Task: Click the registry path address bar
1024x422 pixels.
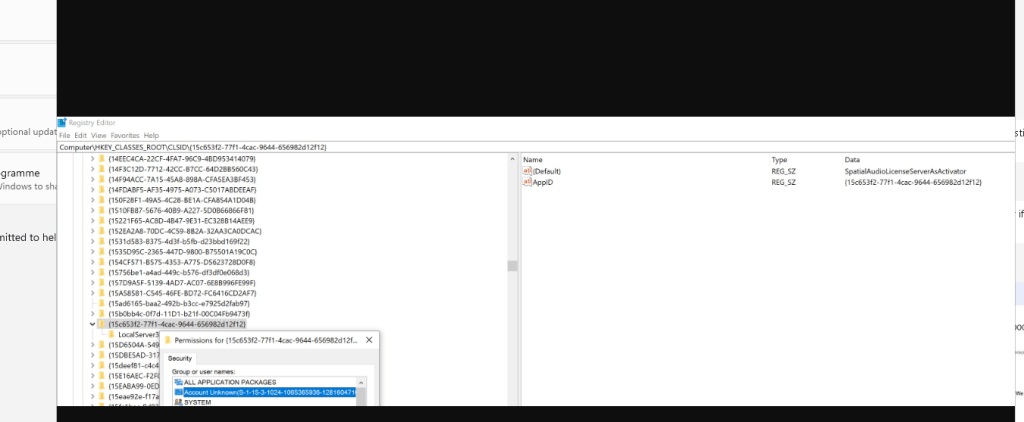Action: (536, 147)
